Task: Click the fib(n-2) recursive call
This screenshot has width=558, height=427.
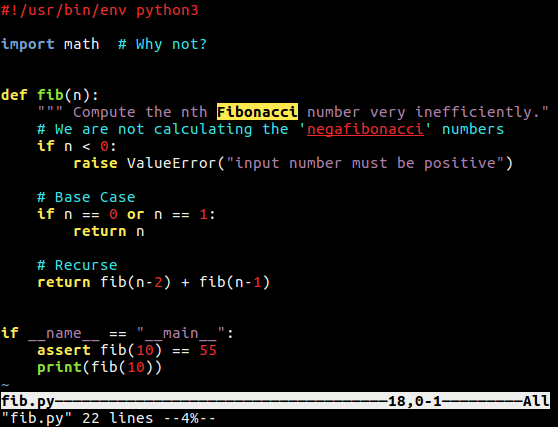Action: 136,282
